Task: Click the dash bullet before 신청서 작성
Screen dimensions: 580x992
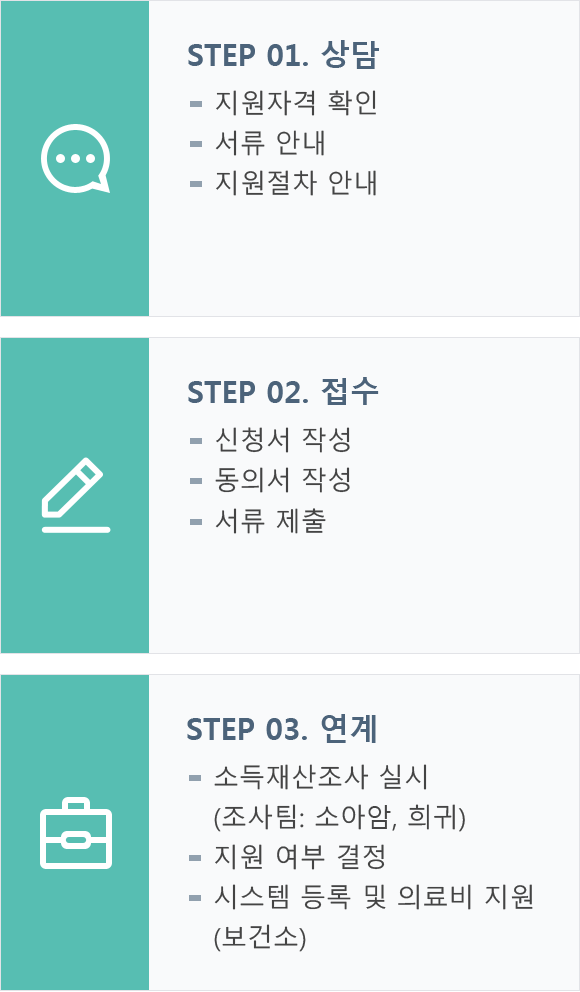Action: (x=196, y=440)
